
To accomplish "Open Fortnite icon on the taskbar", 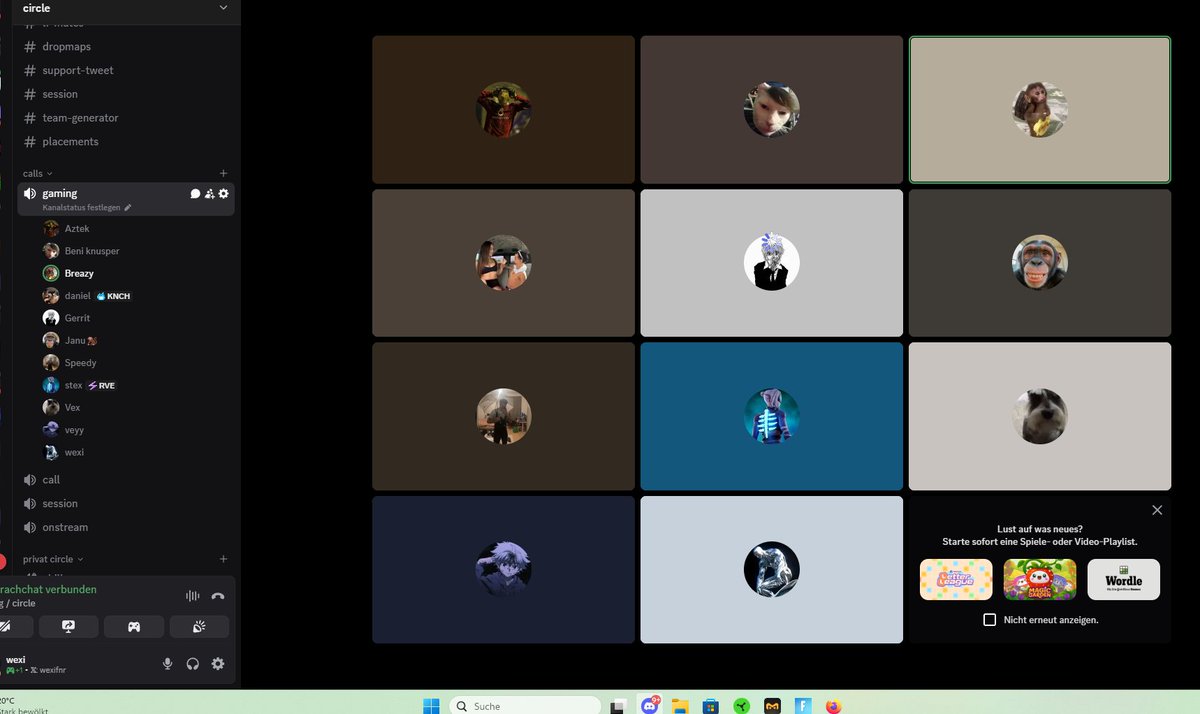I will pyautogui.click(x=803, y=706).
